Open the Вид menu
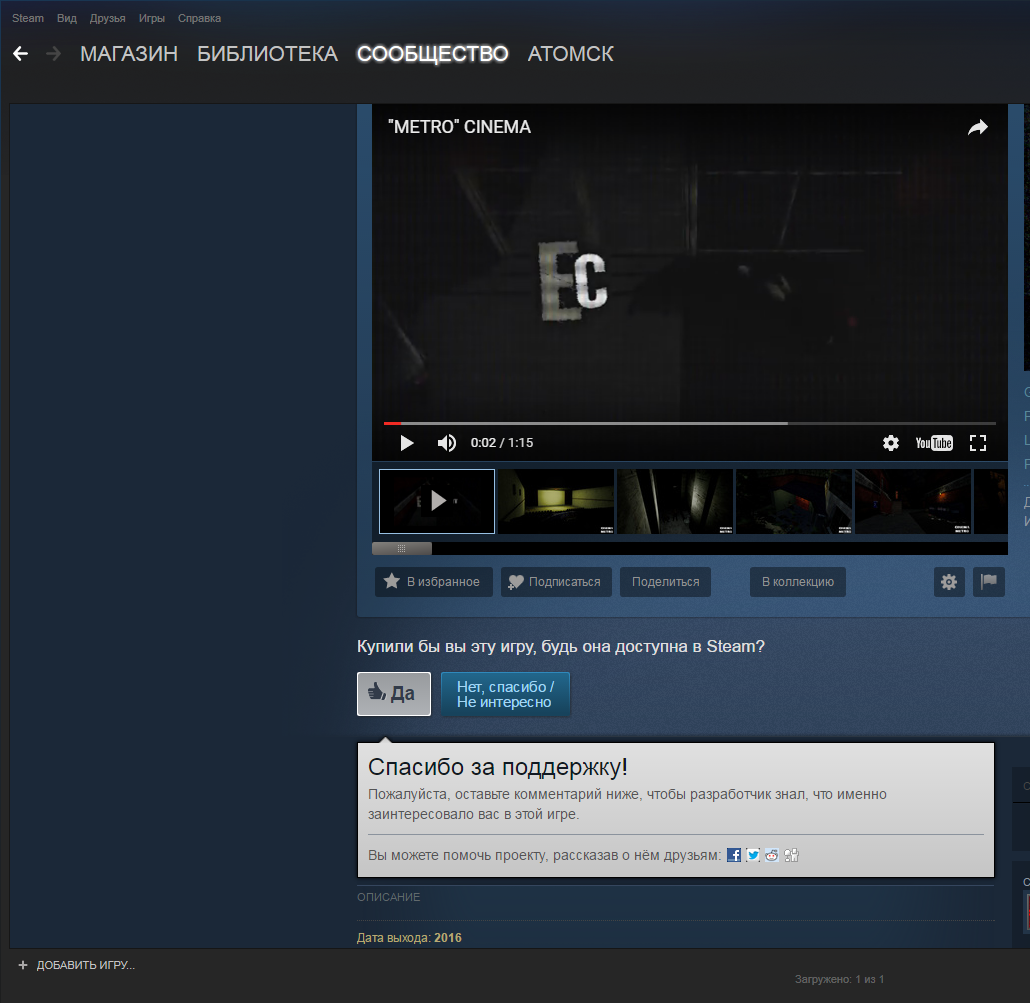 (x=66, y=18)
